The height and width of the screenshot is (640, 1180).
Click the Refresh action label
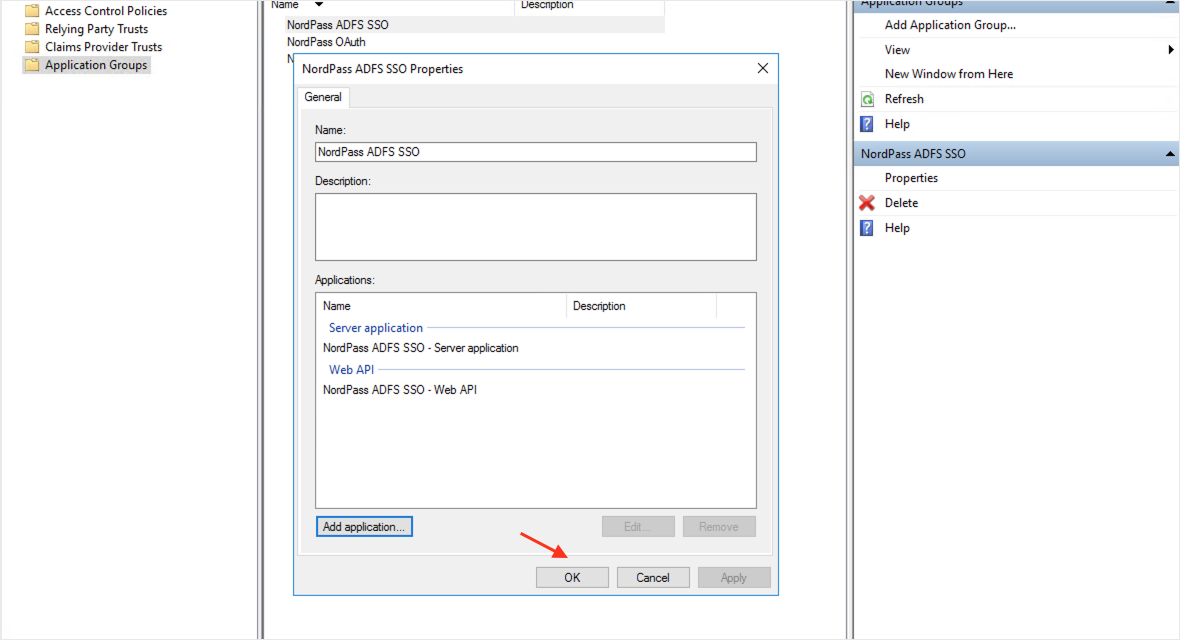[x=904, y=99]
